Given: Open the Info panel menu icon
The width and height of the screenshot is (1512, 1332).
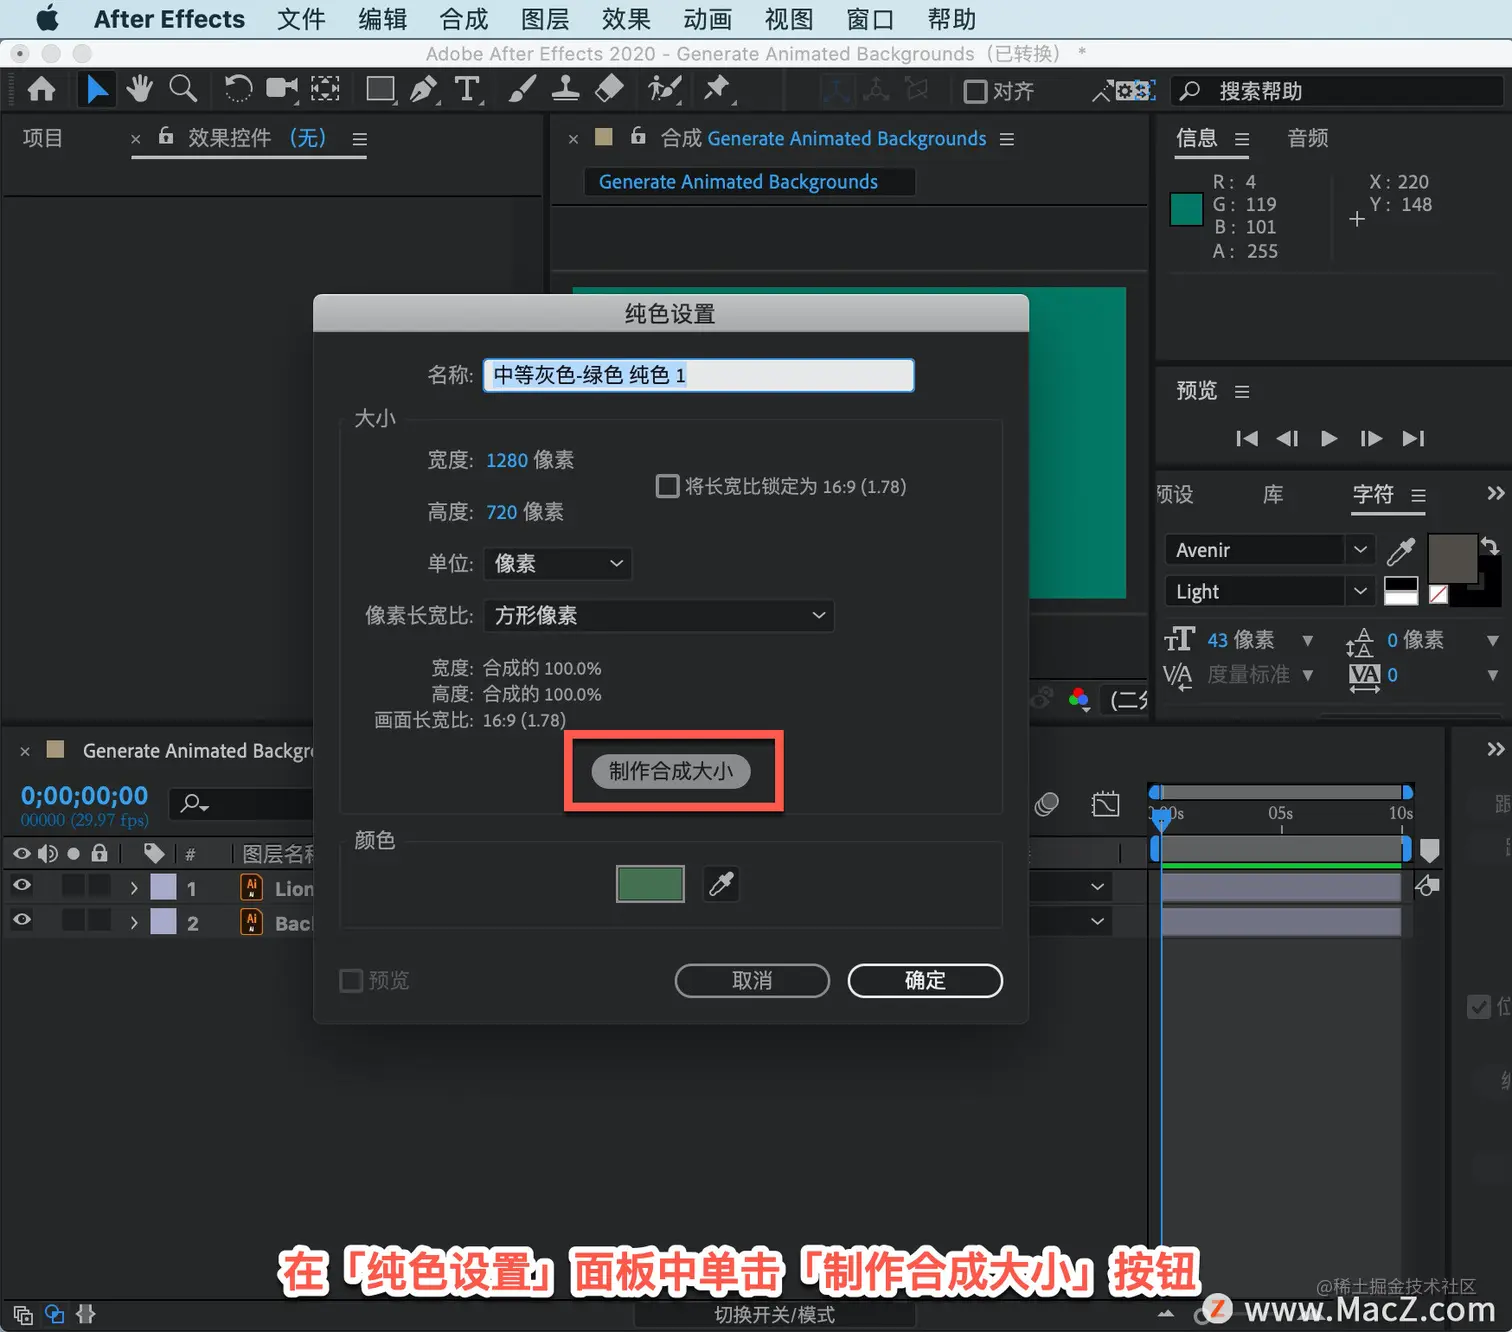Looking at the screenshot, I should [1242, 139].
